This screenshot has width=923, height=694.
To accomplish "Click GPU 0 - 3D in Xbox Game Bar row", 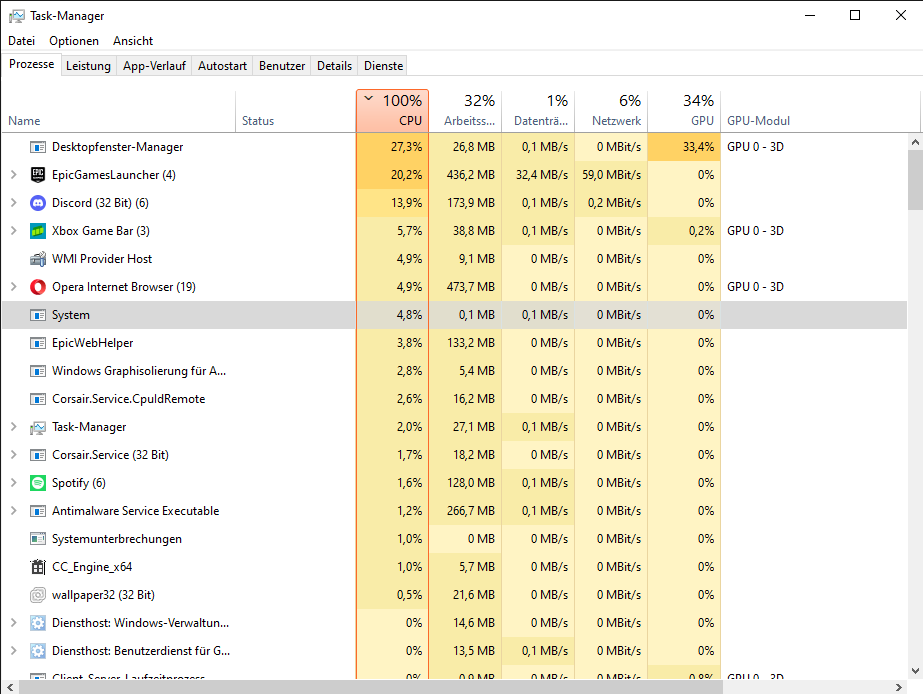I will click(755, 231).
